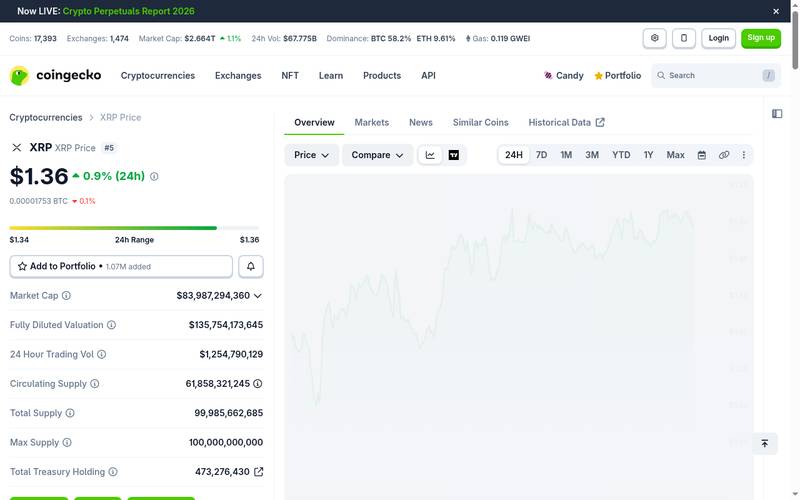Open the Compare dropdown

pyautogui.click(x=377, y=155)
